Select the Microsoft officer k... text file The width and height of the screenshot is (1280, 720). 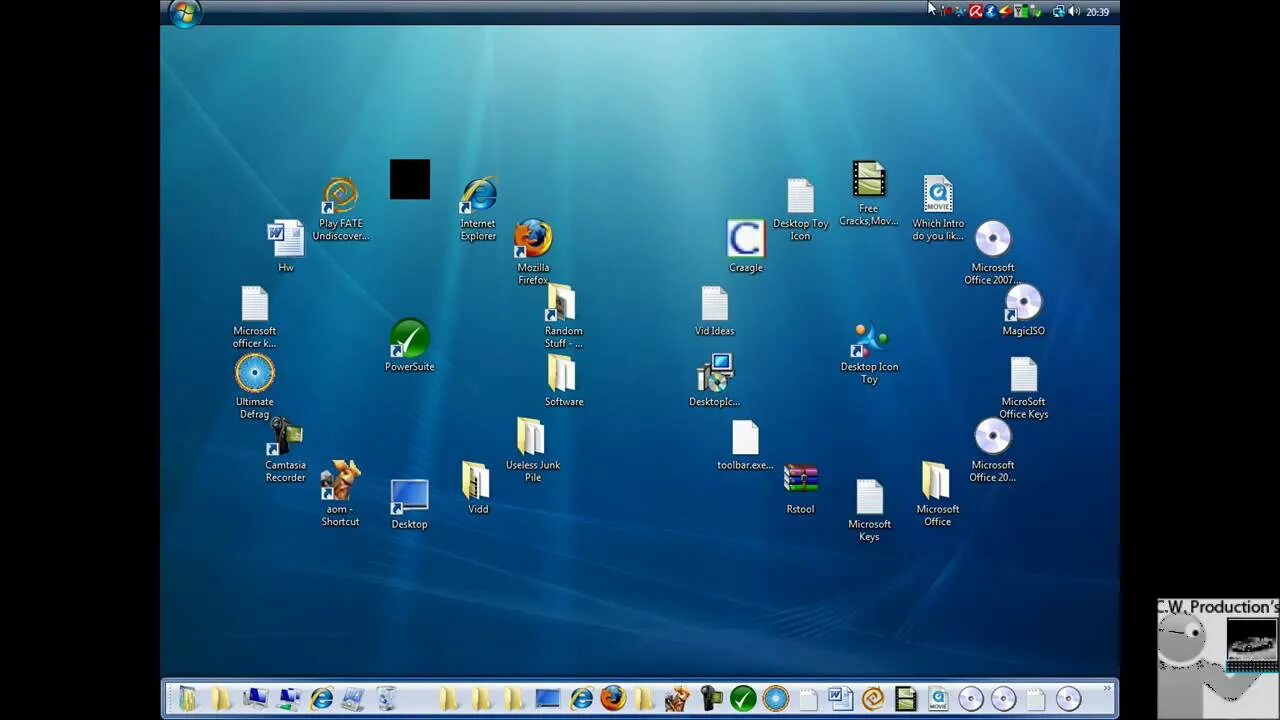[x=255, y=317]
